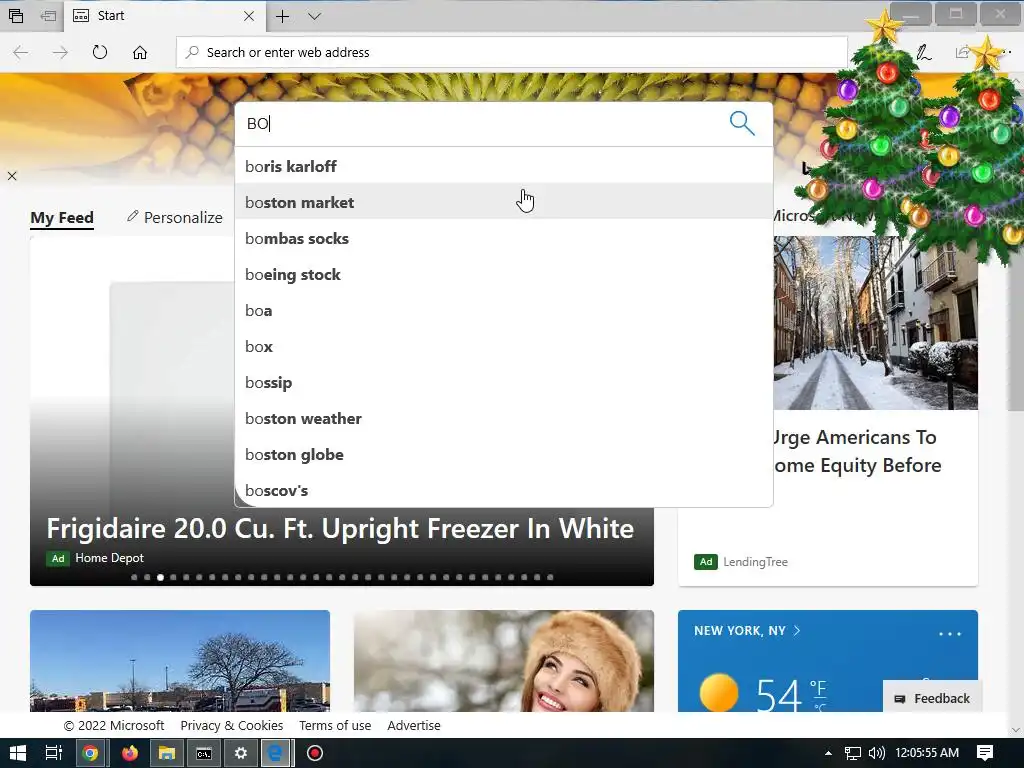Screen dimensions: 1024x768
Task: Refresh the page with the reload icon
Action: (x=100, y=52)
